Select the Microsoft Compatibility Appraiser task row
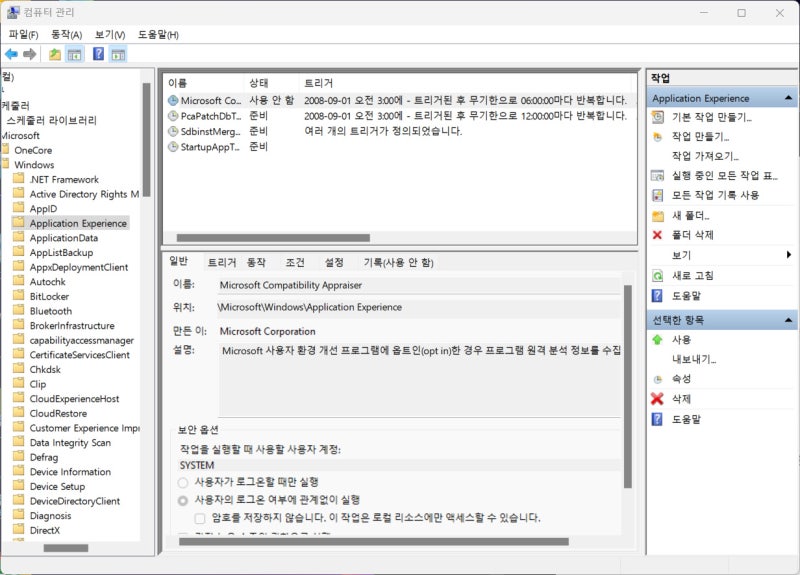This screenshot has height=575, width=800. pos(401,101)
